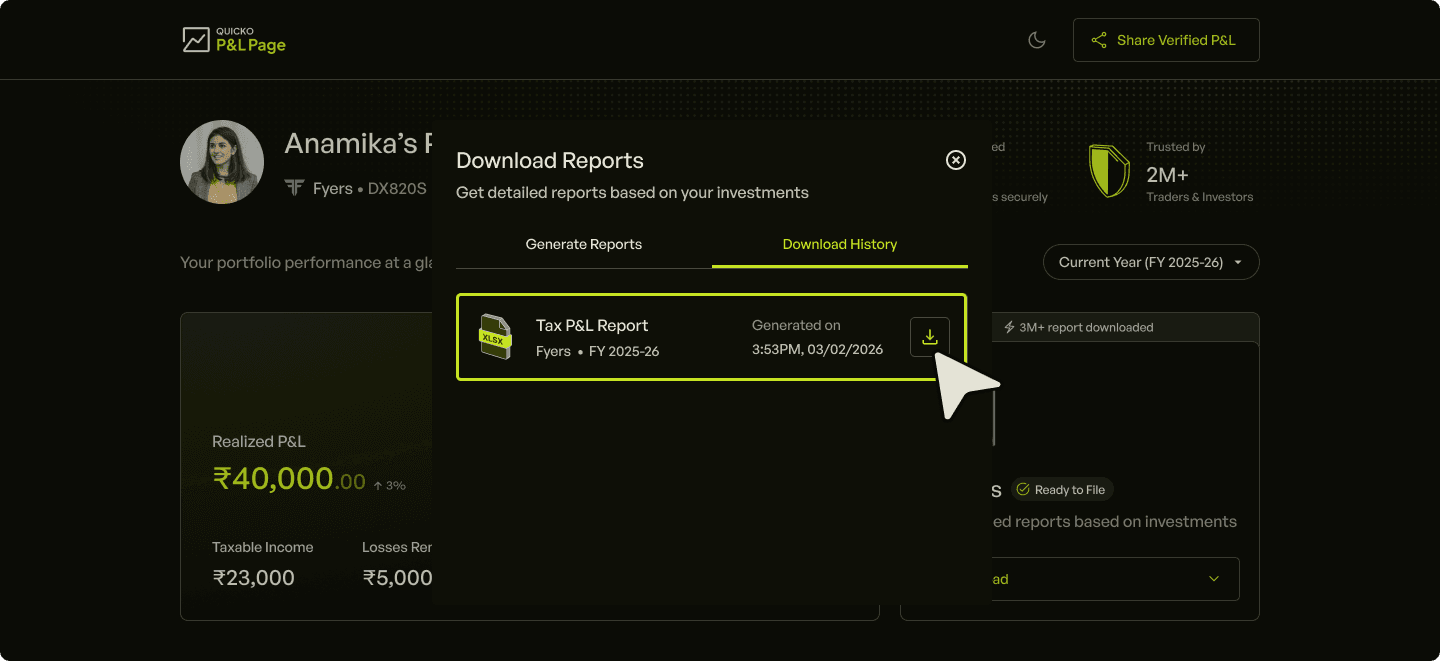Viewport: 1440px width, 661px height.
Task: Click the 2M+ Traders & Investors text
Action: point(1199,185)
